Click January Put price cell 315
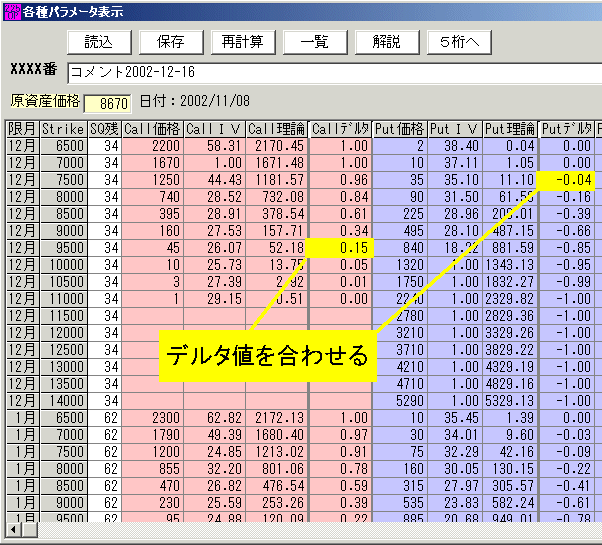The height and width of the screenshot is (545, 602). (x=400, y=486)
